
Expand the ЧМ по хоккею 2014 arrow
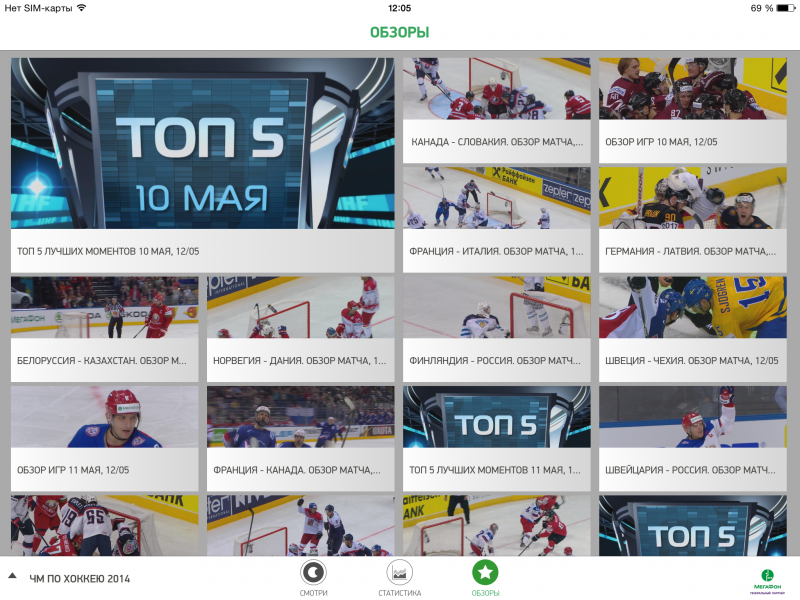tap(12, 577)
